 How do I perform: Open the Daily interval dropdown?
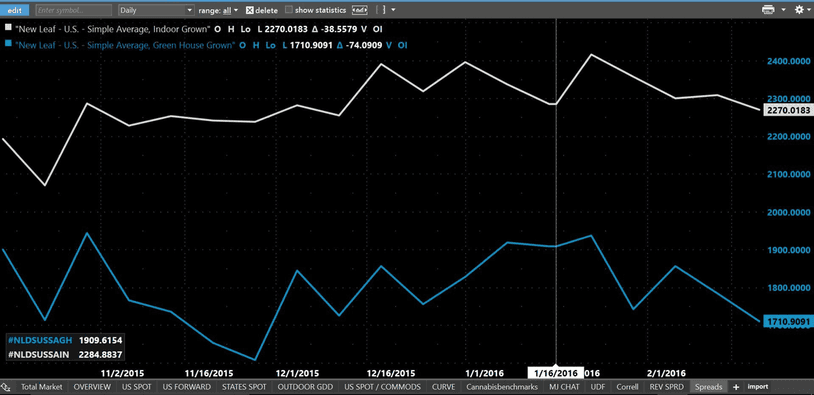(x=156, y=10)
